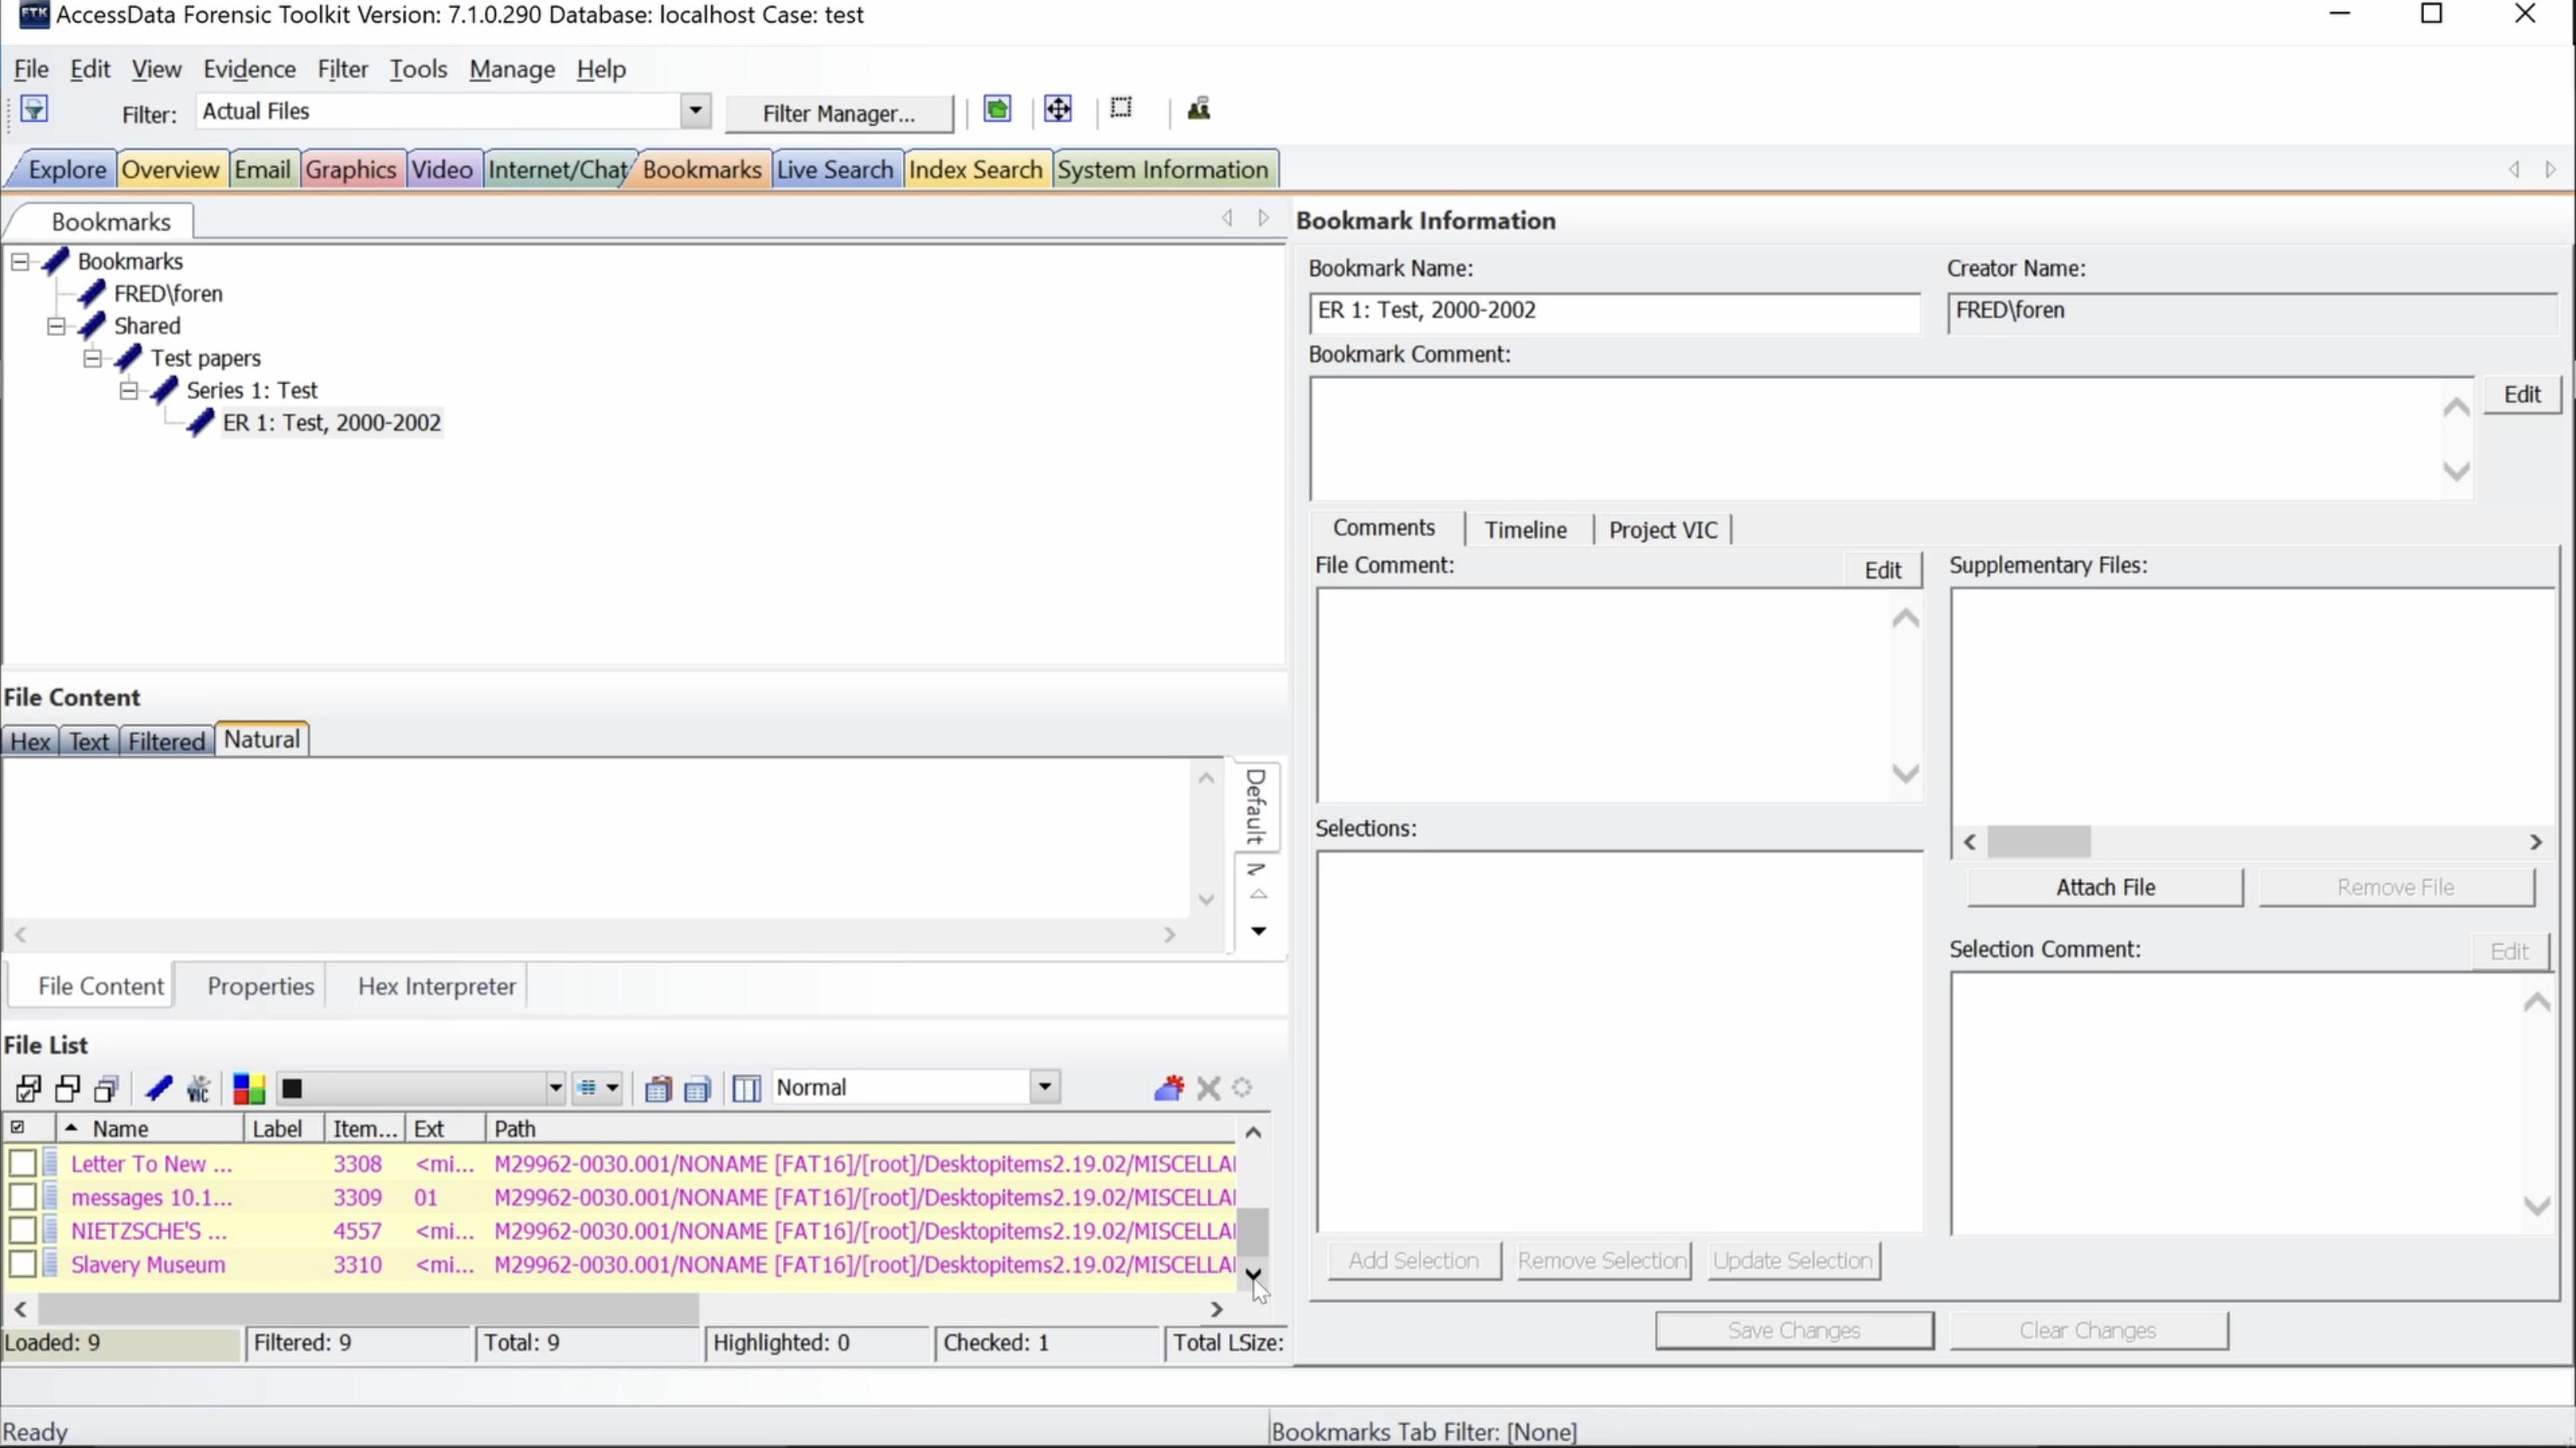Switch to the Index Search tab
2576x1448 pixels.
975,170
